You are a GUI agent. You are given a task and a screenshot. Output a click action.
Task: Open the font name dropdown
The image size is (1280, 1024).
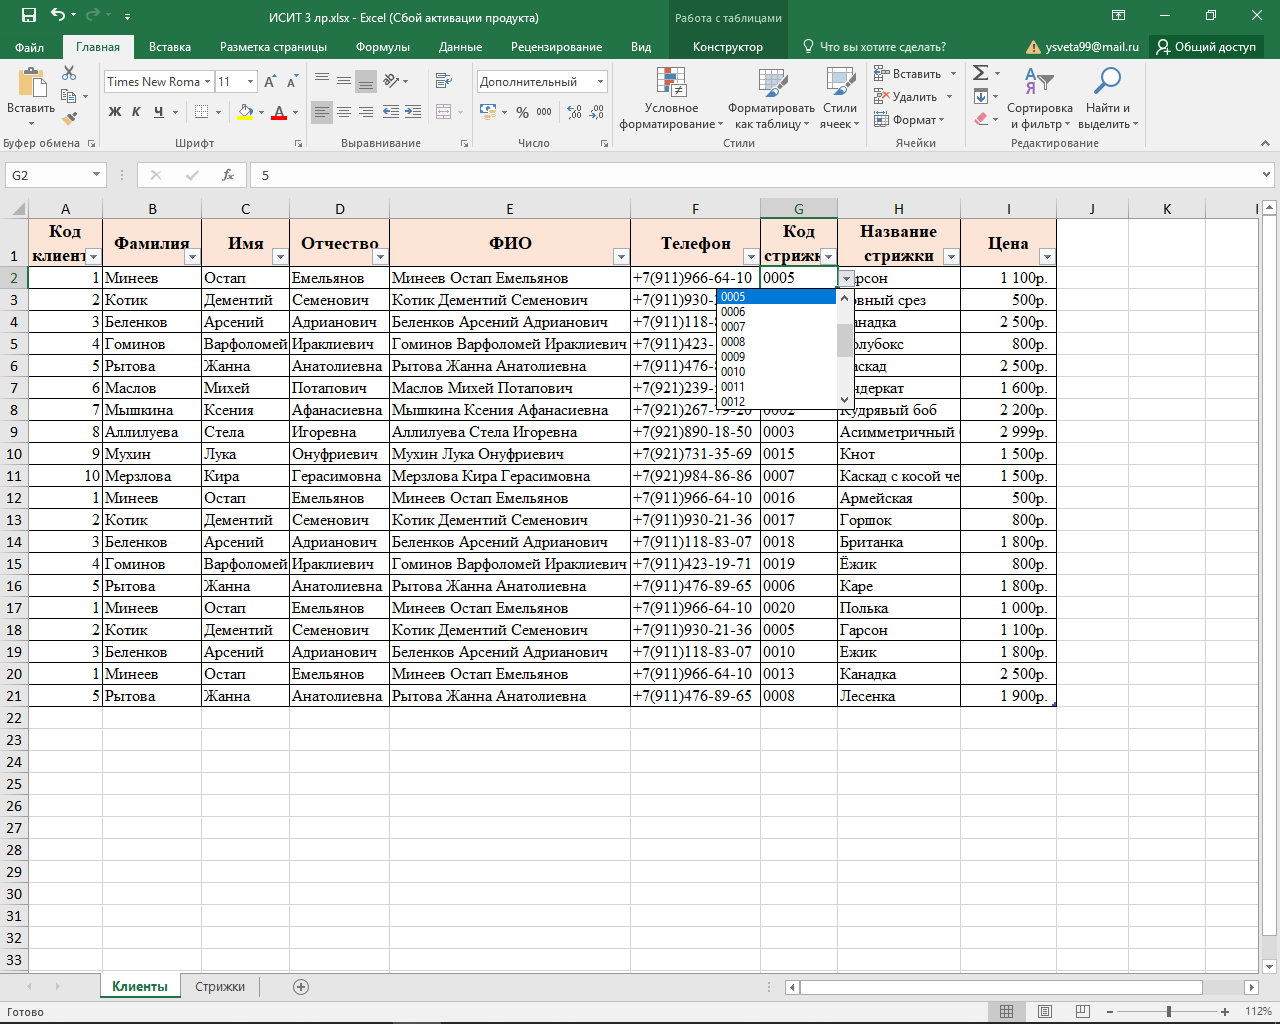click(208, 82)
